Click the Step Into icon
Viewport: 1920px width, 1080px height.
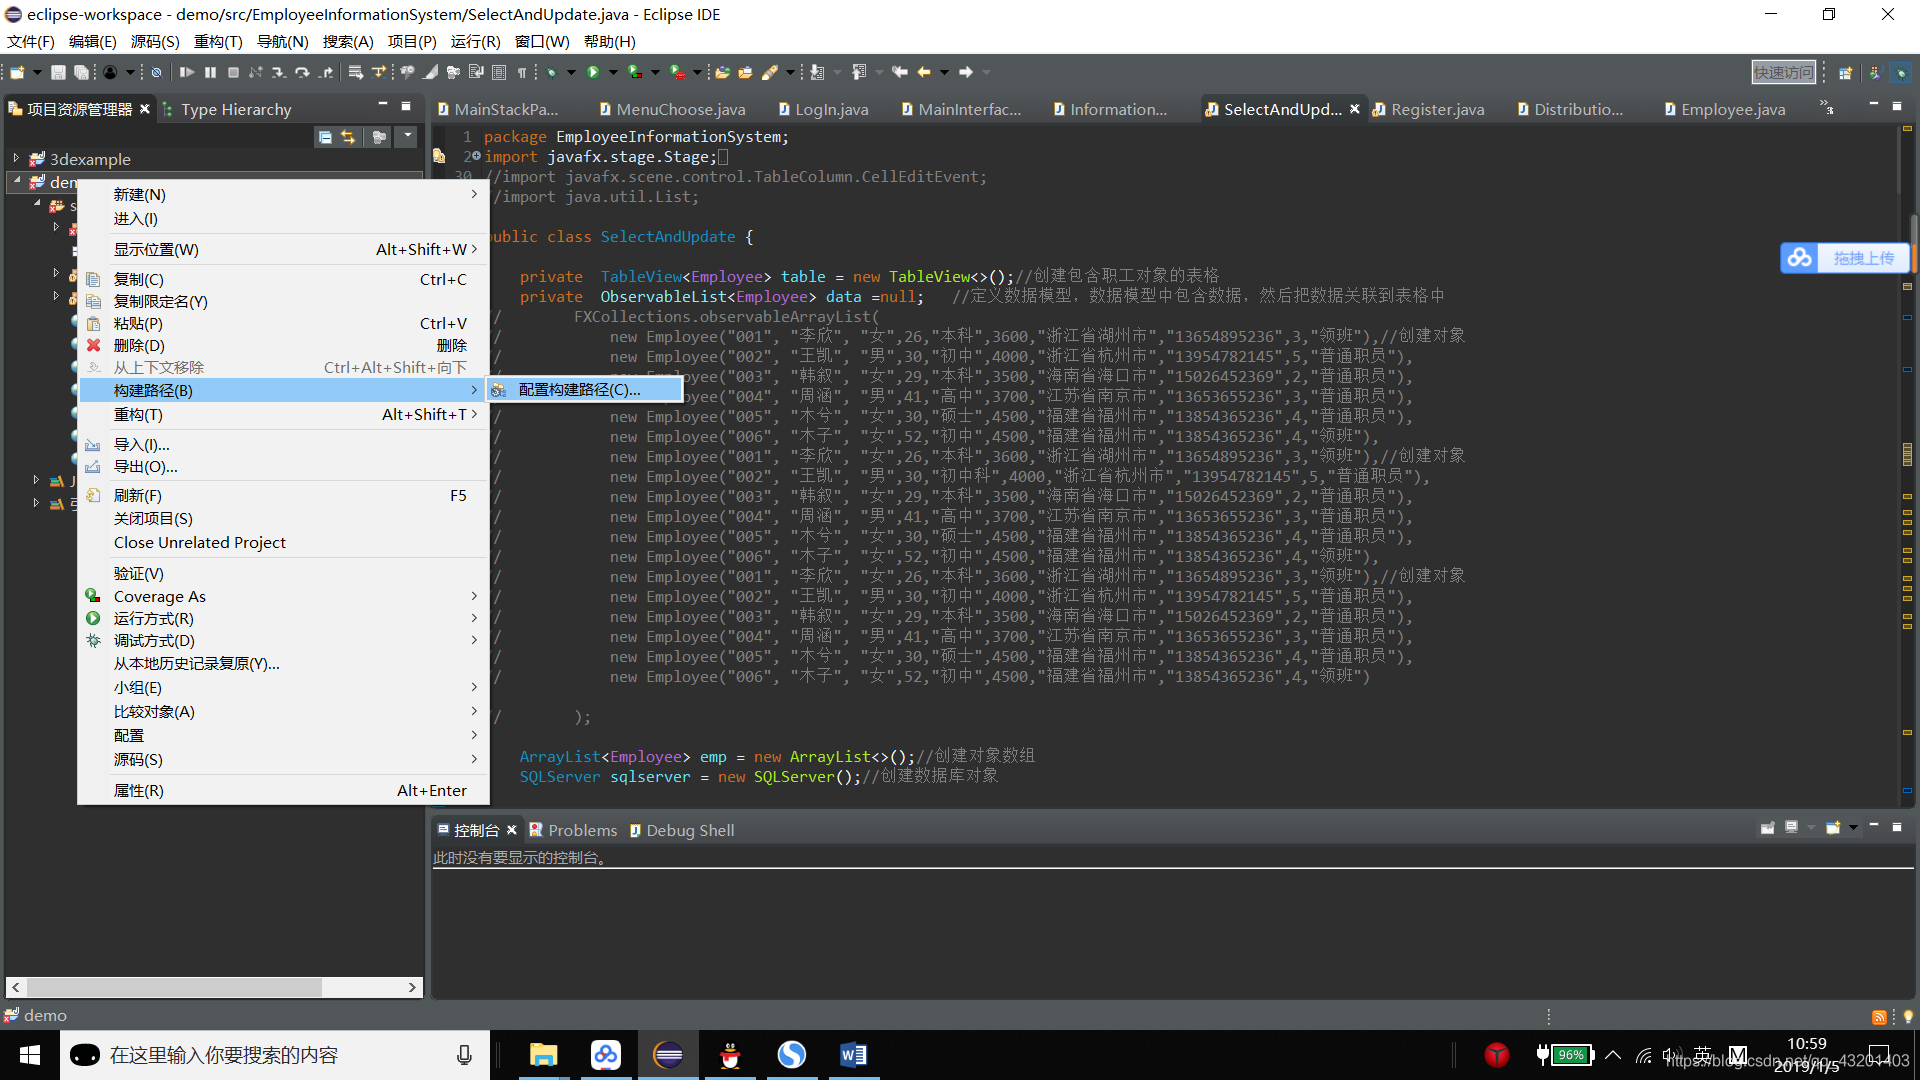click(278, 72)
